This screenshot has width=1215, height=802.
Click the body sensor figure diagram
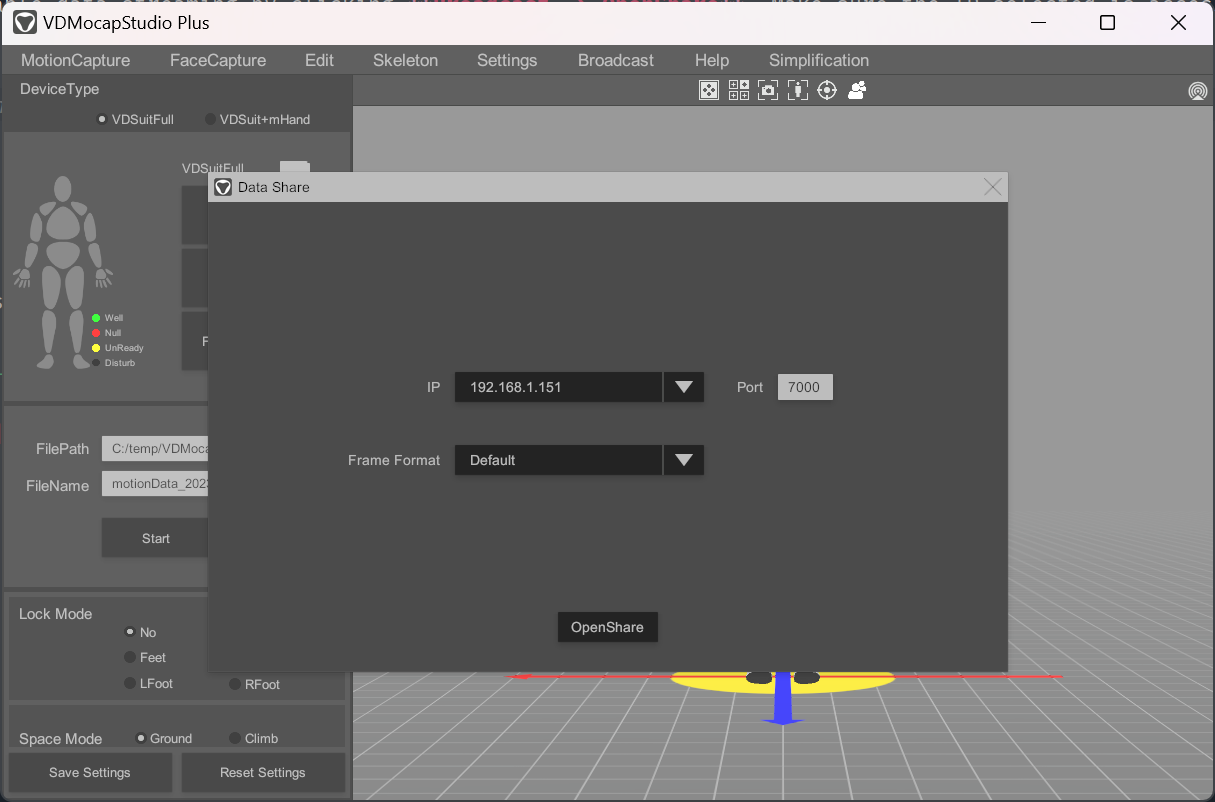click(62, 272)
